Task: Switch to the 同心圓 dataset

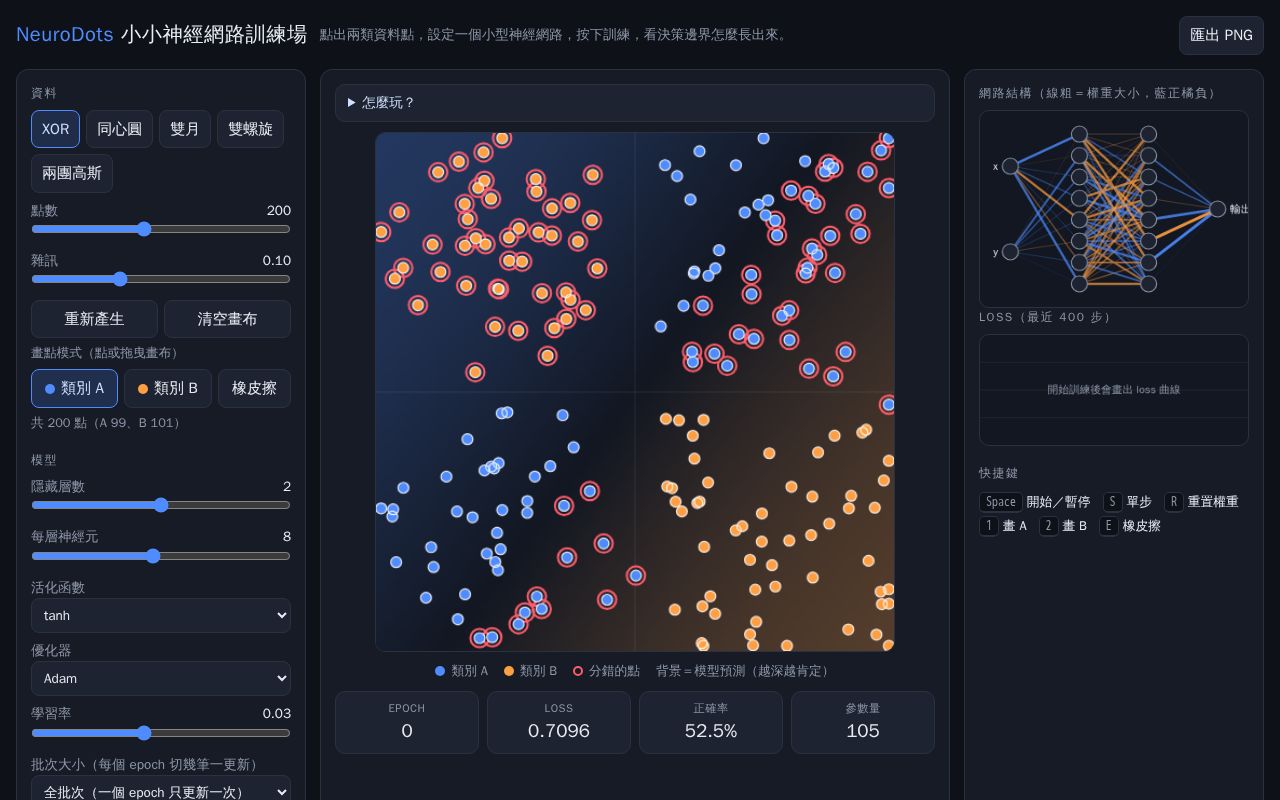Action: tap(119, 129)
